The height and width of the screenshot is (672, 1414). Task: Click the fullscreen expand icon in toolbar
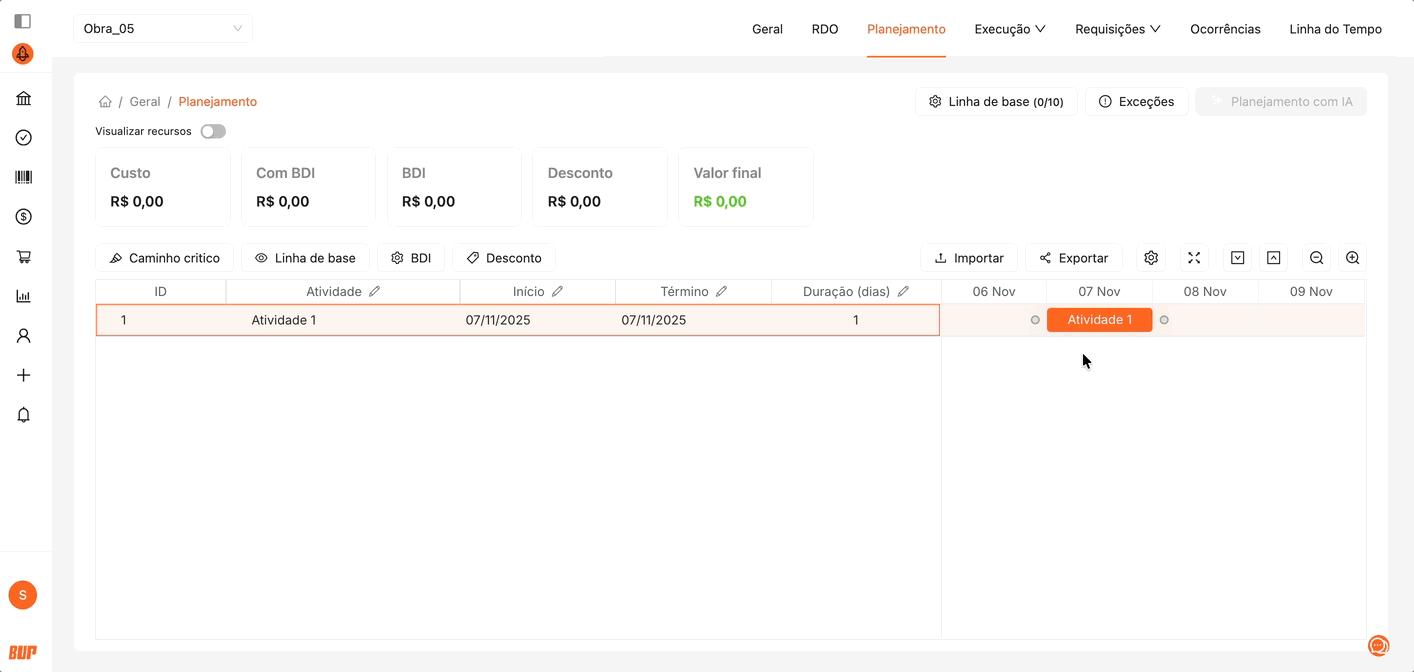(x=1194, y=258)
